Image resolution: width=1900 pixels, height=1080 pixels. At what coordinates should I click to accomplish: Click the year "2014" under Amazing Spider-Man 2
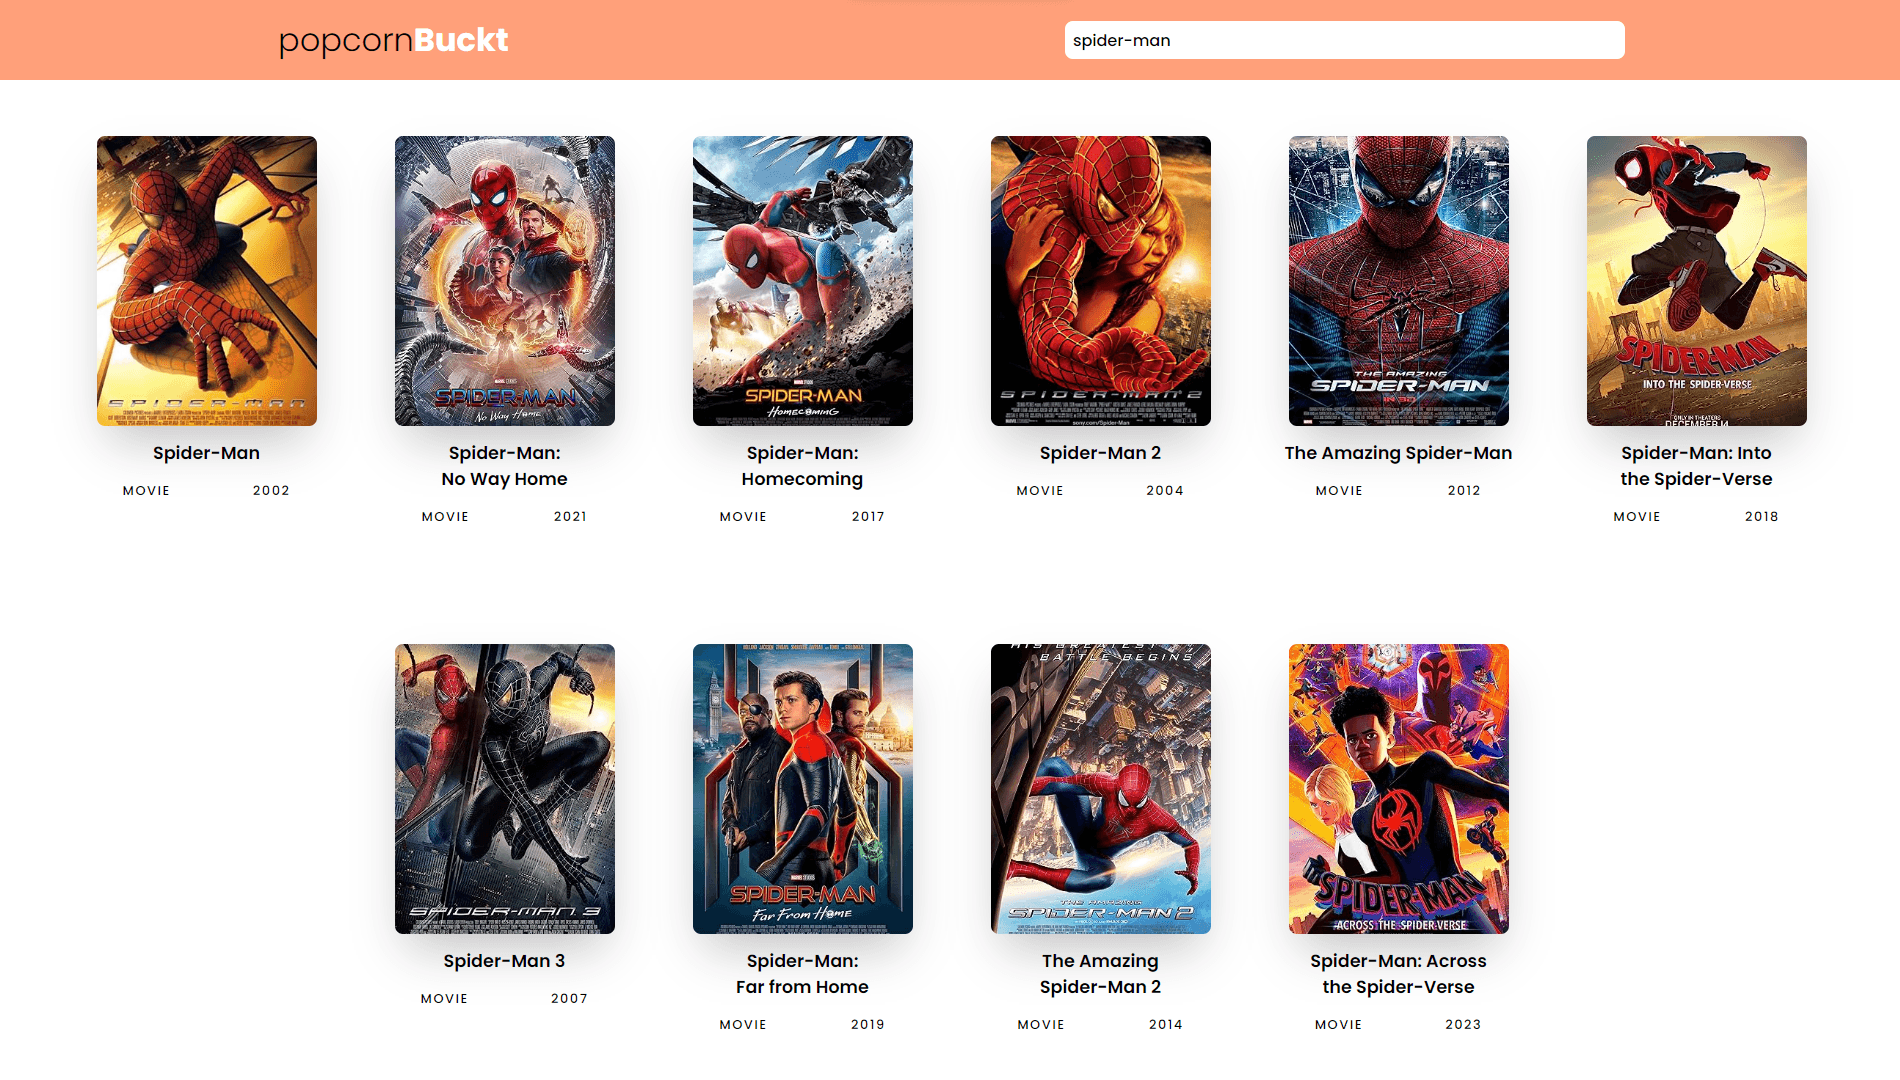[x=1166, y=1025]
